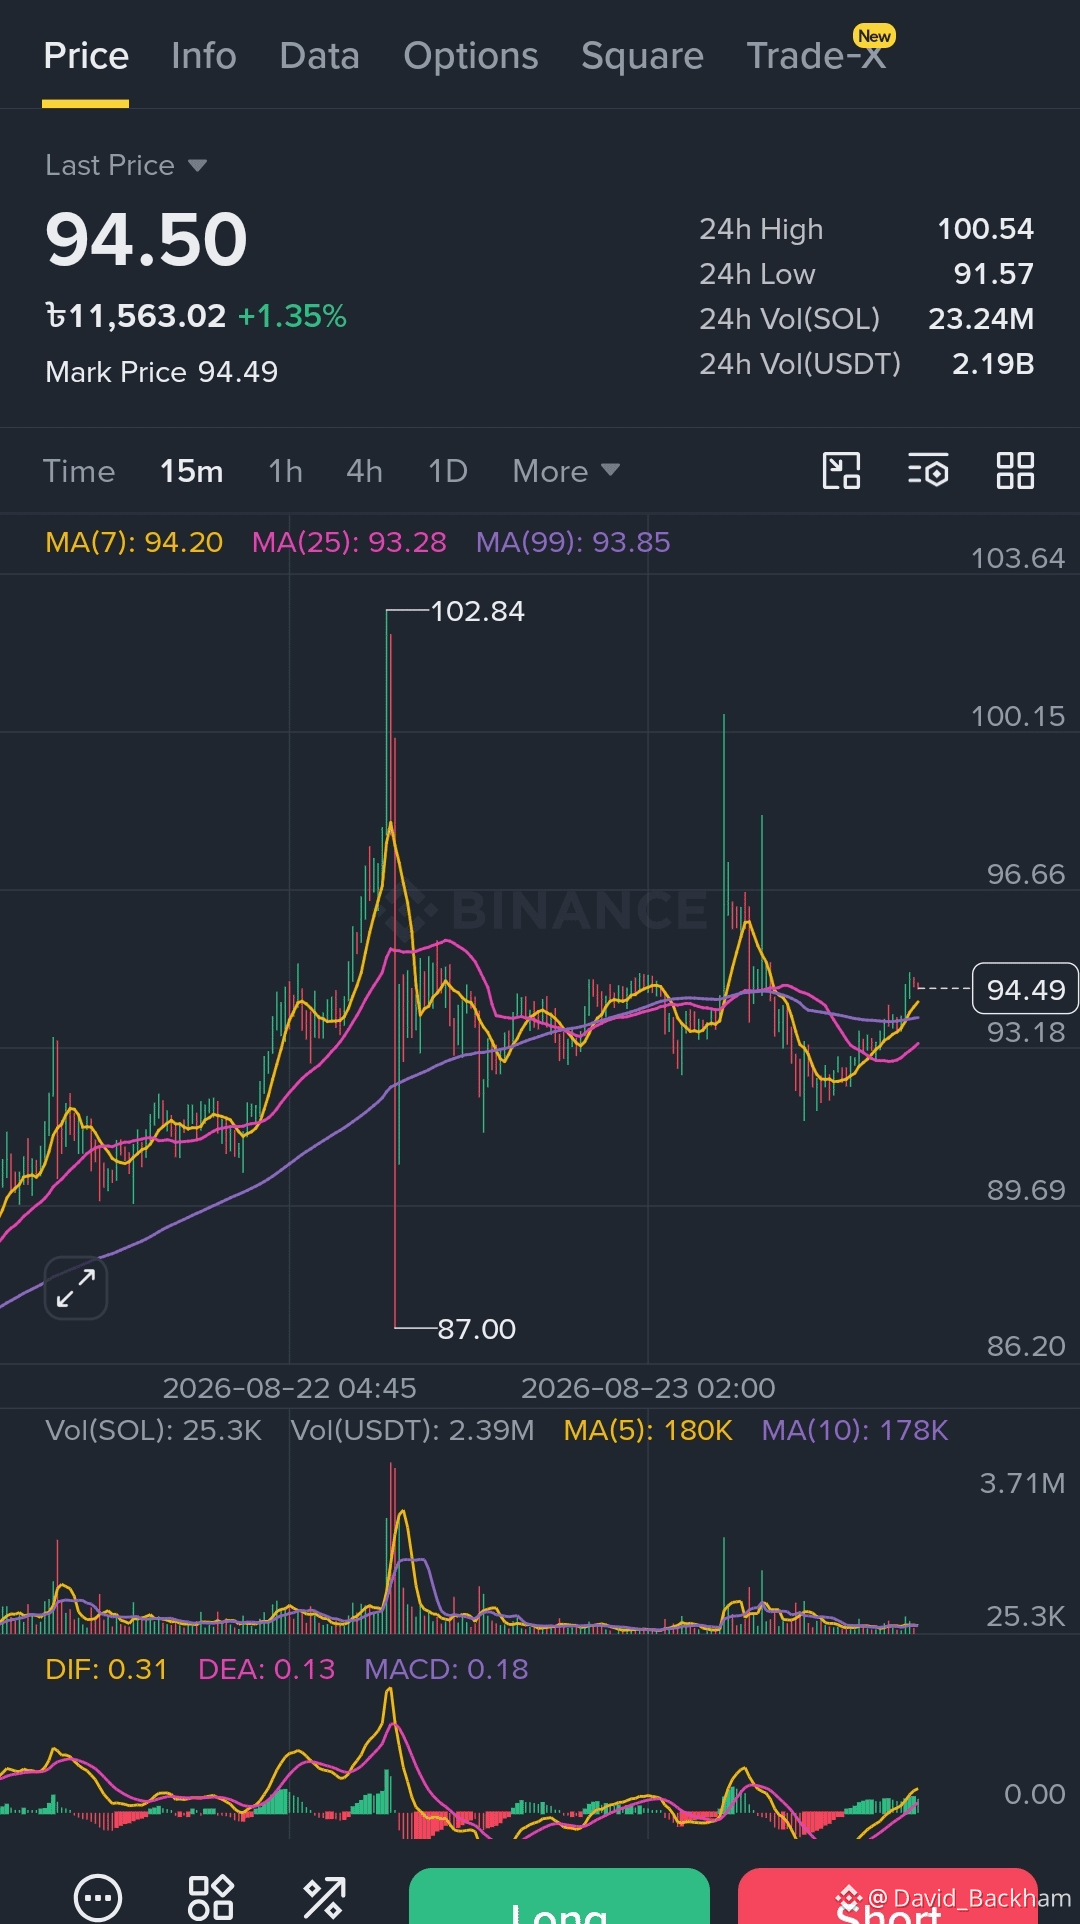Open the chart indicator settings icon
This screenshot has width=1080, height=1924.
click(928, 471)
